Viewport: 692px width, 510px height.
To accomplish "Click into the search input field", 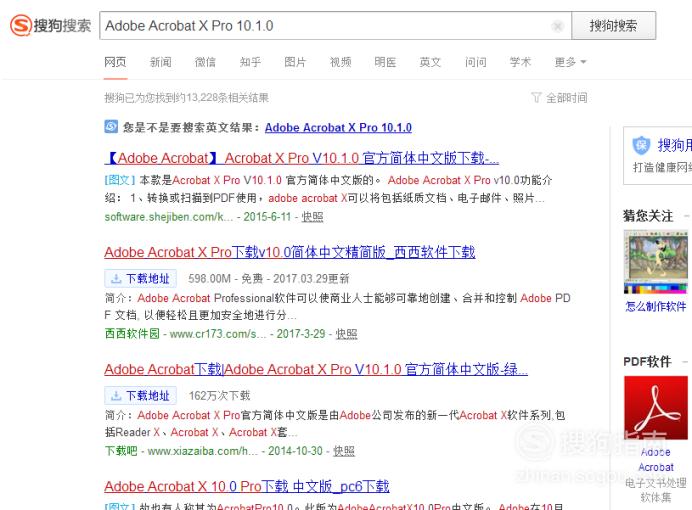I will [x=327, y=26].
